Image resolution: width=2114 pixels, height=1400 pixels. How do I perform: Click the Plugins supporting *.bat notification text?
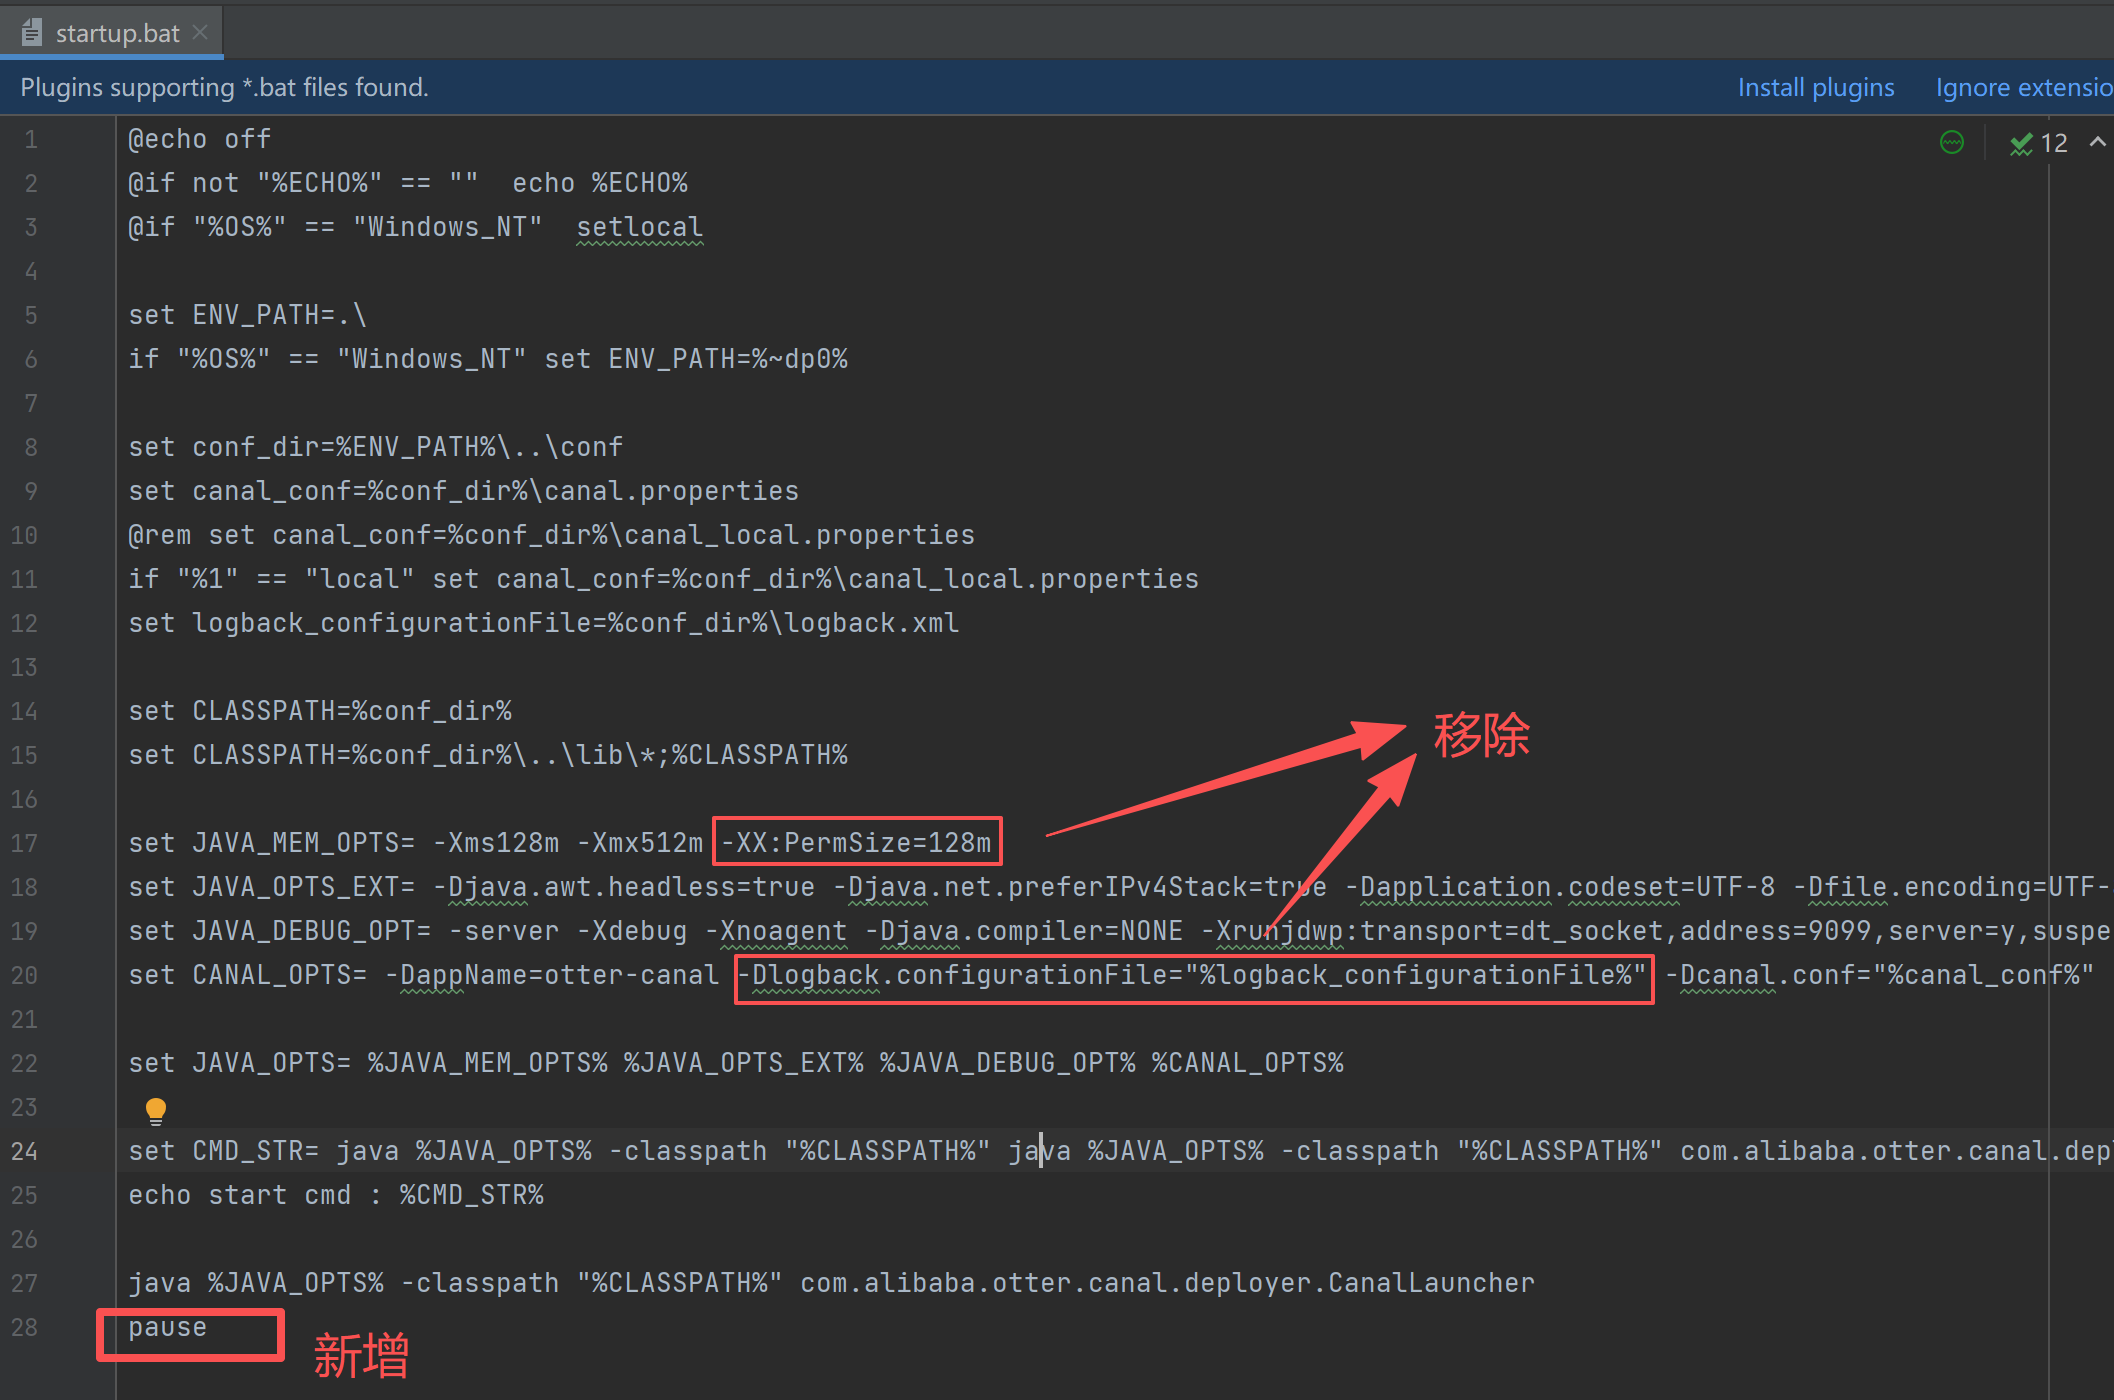pyautogui.click(x=224, y=87)
